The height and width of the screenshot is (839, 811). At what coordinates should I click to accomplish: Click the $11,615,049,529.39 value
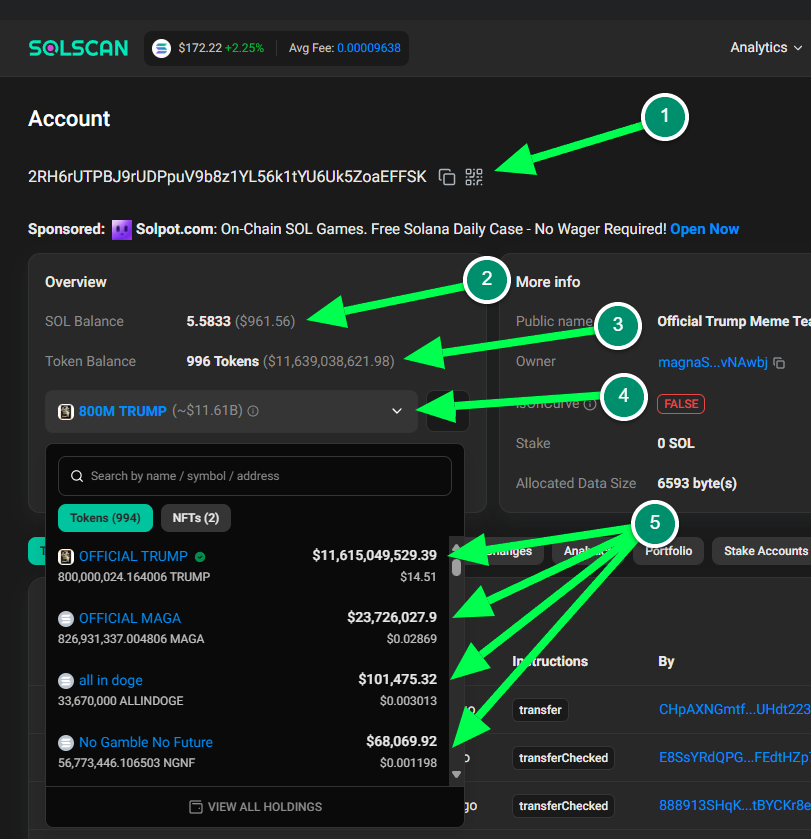(374, 555)
